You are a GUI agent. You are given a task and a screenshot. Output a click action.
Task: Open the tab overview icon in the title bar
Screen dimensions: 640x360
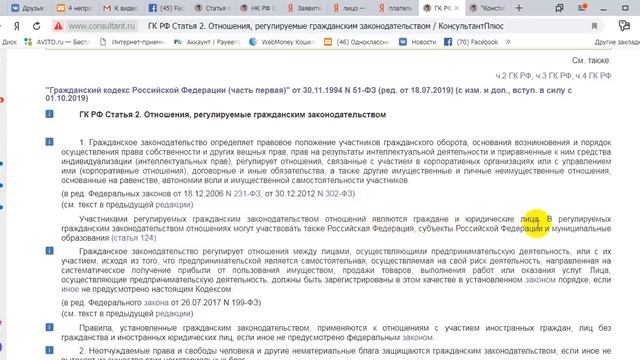[x=559, y=8]
